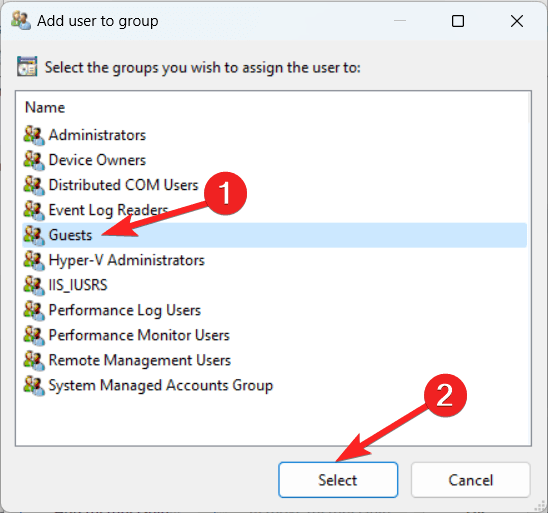Viewport: 548px width, 513px height.
Task: Click the Hyper-V Administrators group icon
Action: 34,260
